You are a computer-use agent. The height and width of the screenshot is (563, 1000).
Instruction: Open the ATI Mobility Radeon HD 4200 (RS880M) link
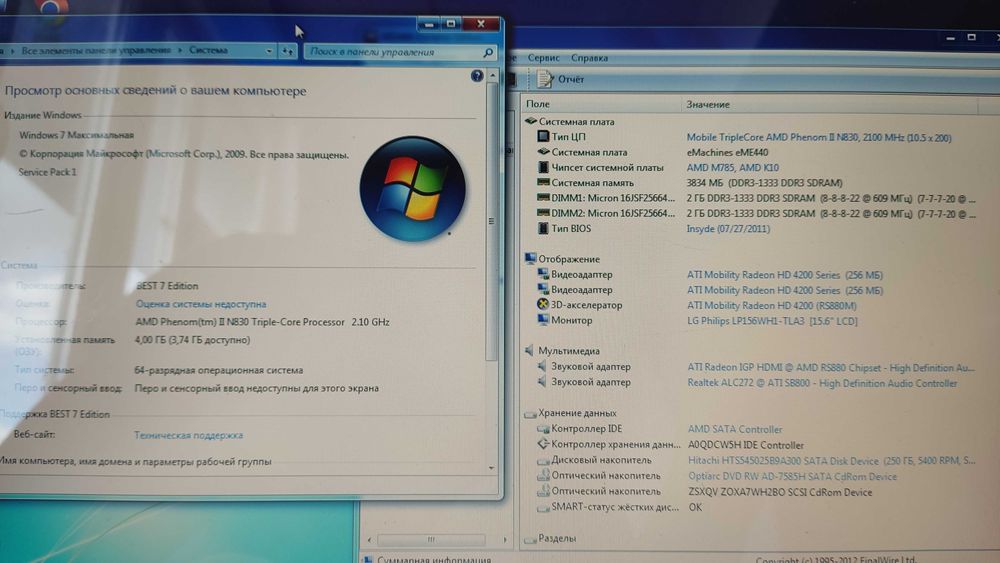[771, 305]
